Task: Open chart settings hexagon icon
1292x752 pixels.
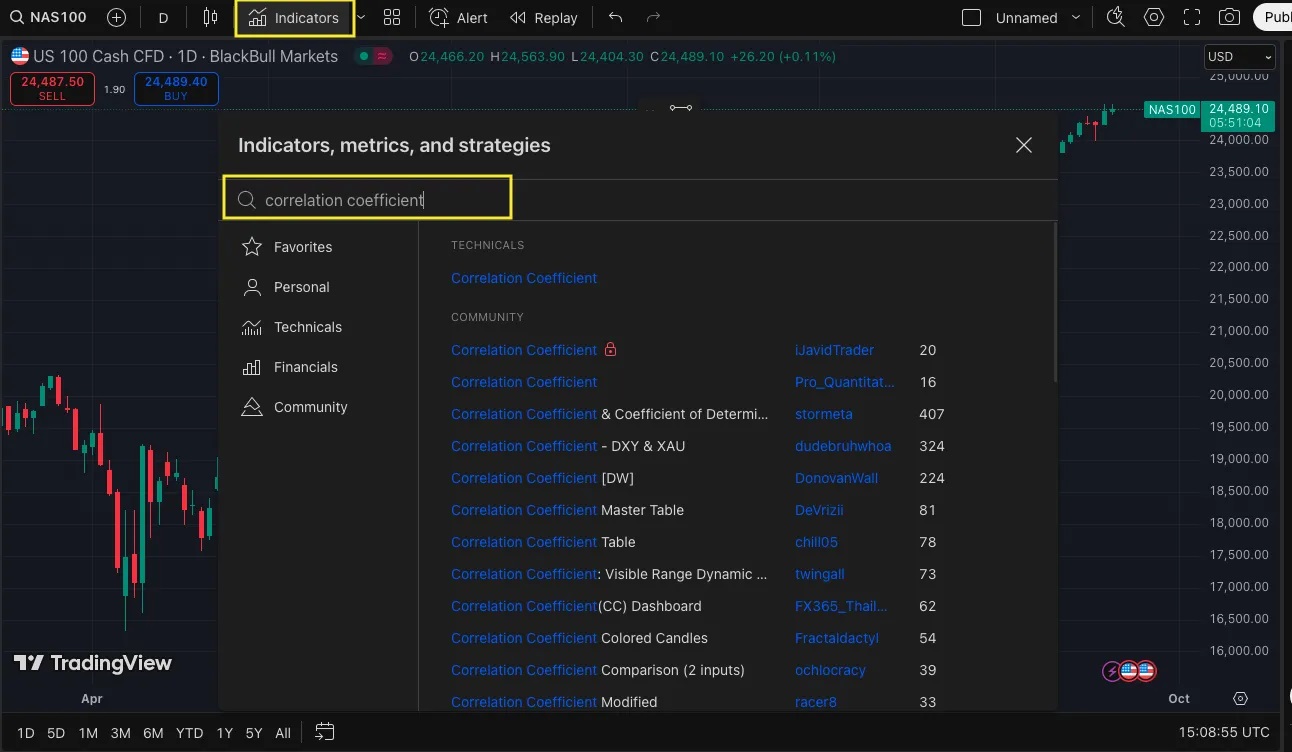Action: click(1154, 17)
